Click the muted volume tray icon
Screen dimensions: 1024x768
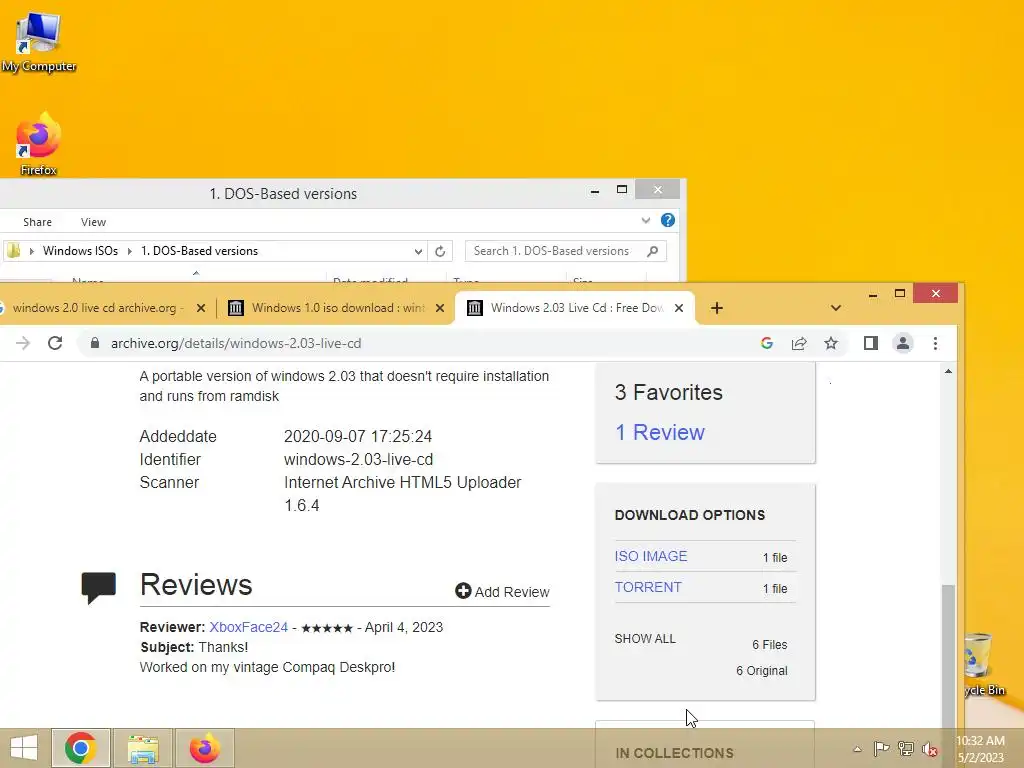tap(930, 748)
